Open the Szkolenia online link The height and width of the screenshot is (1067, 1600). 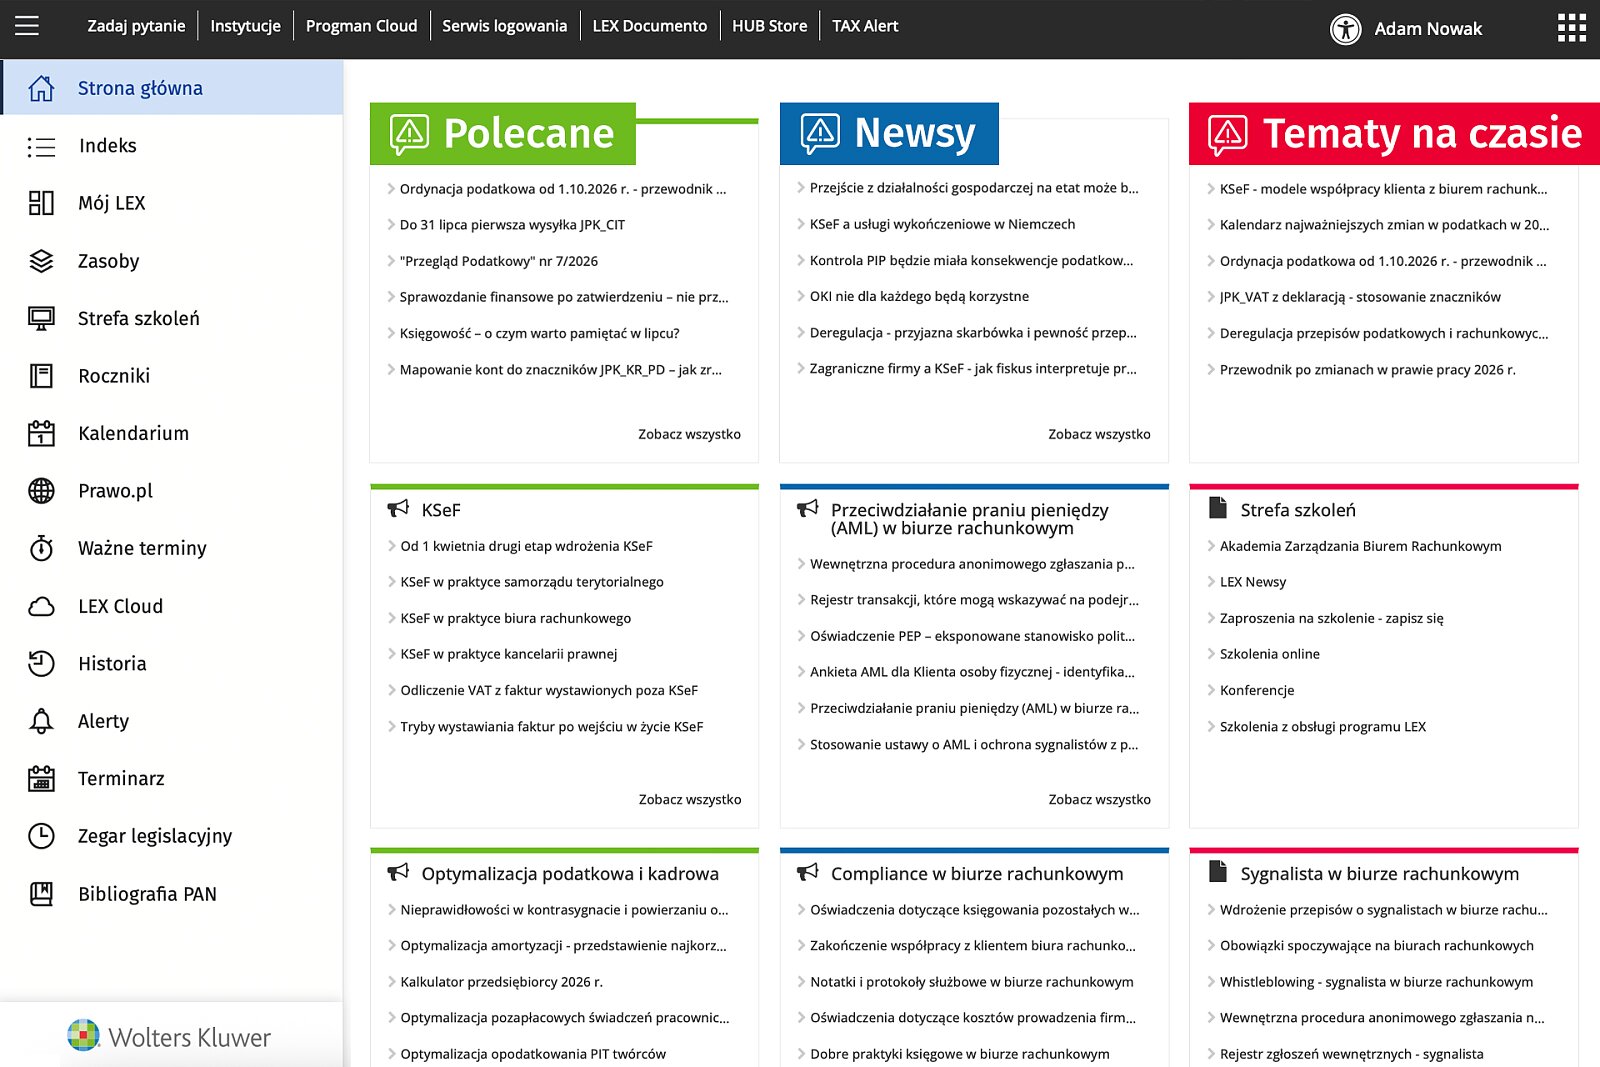click(x=1270, y=654)
